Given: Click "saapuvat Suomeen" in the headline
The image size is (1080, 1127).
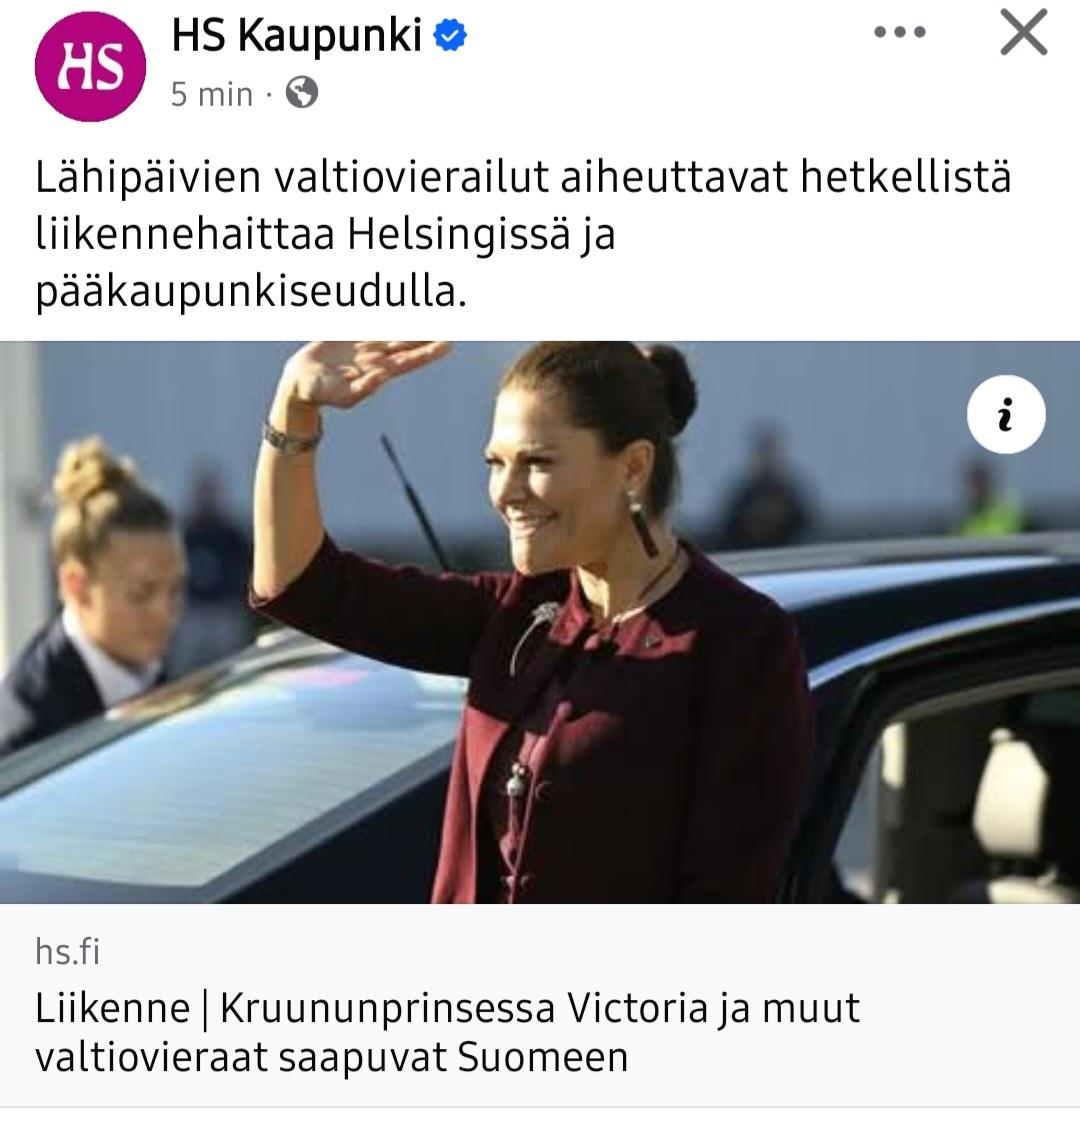Looking at the screenshot, I should coord(453,1057).
